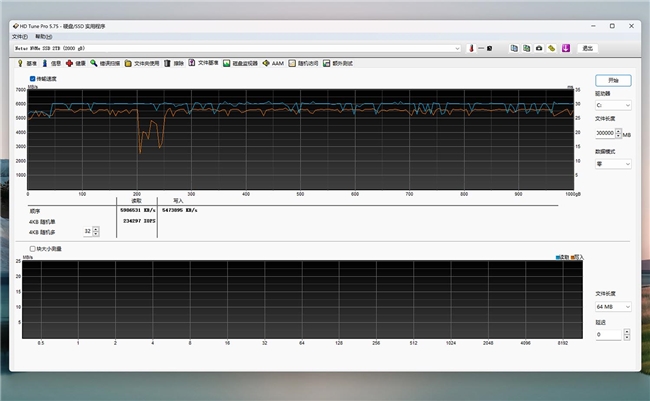Switch to the AAM tab
Screen dimensions: 650x401
(x=273, y=63)
